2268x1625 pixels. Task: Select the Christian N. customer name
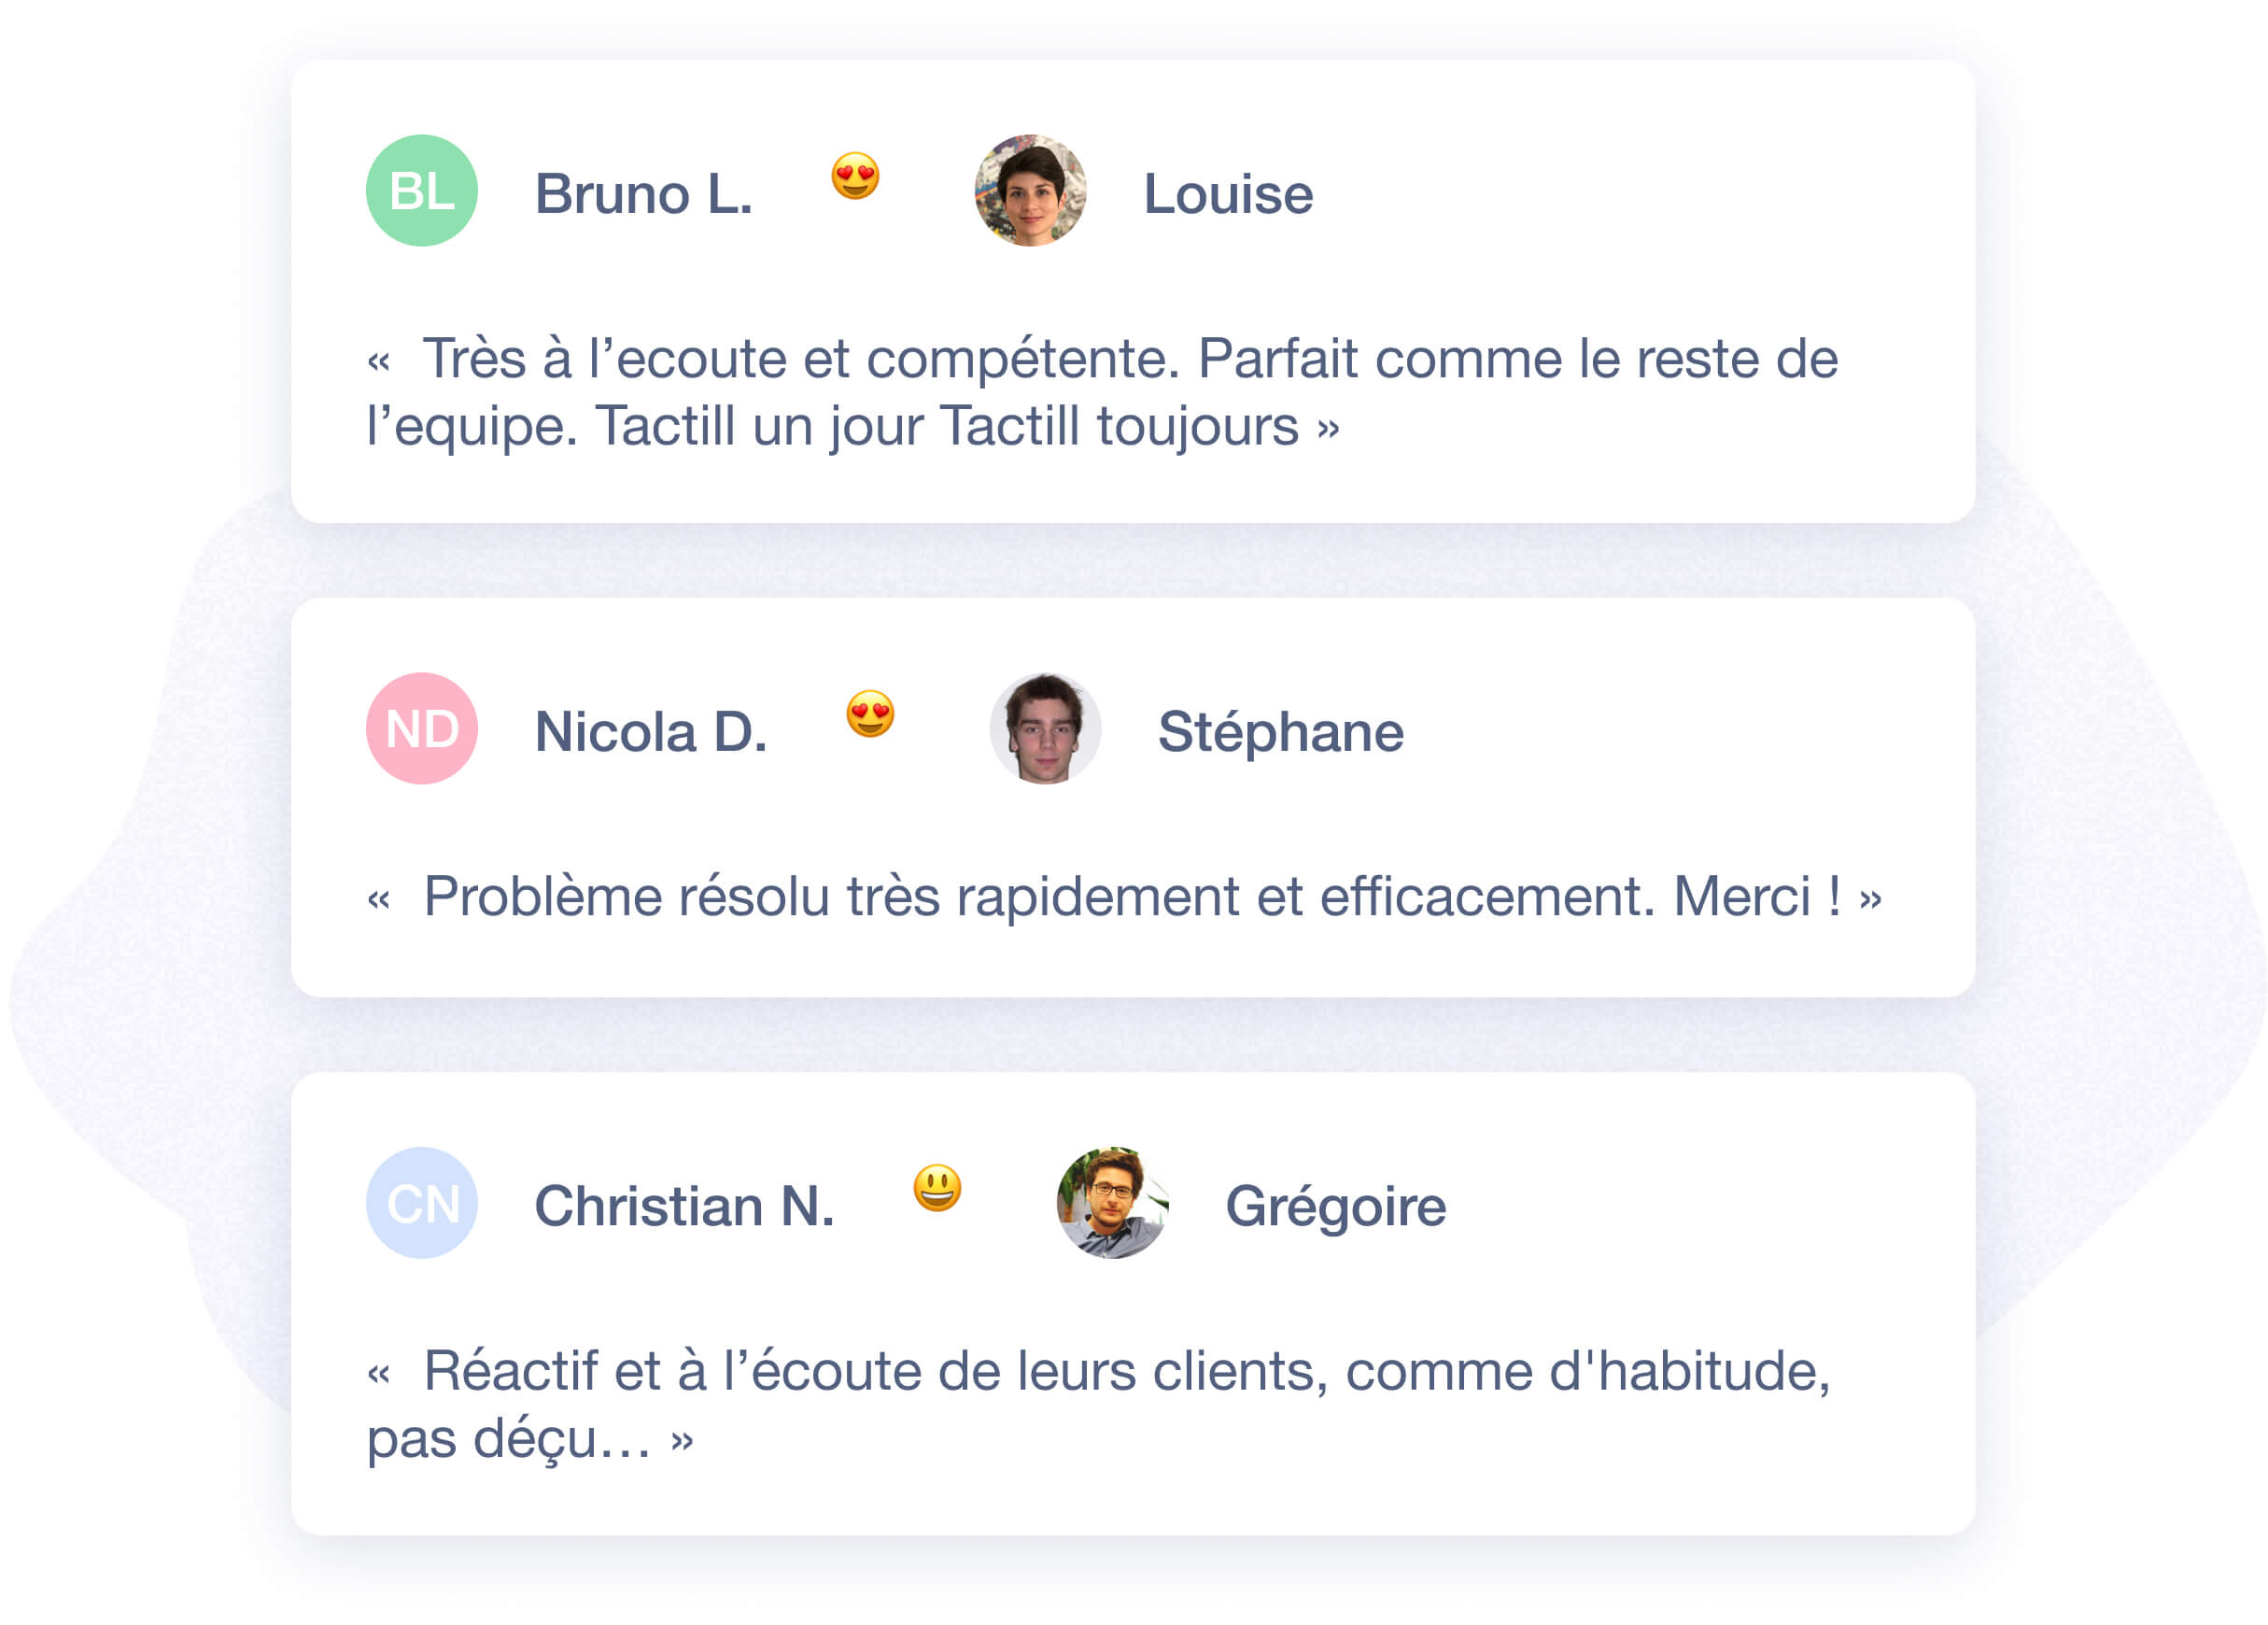[685, 1206]
